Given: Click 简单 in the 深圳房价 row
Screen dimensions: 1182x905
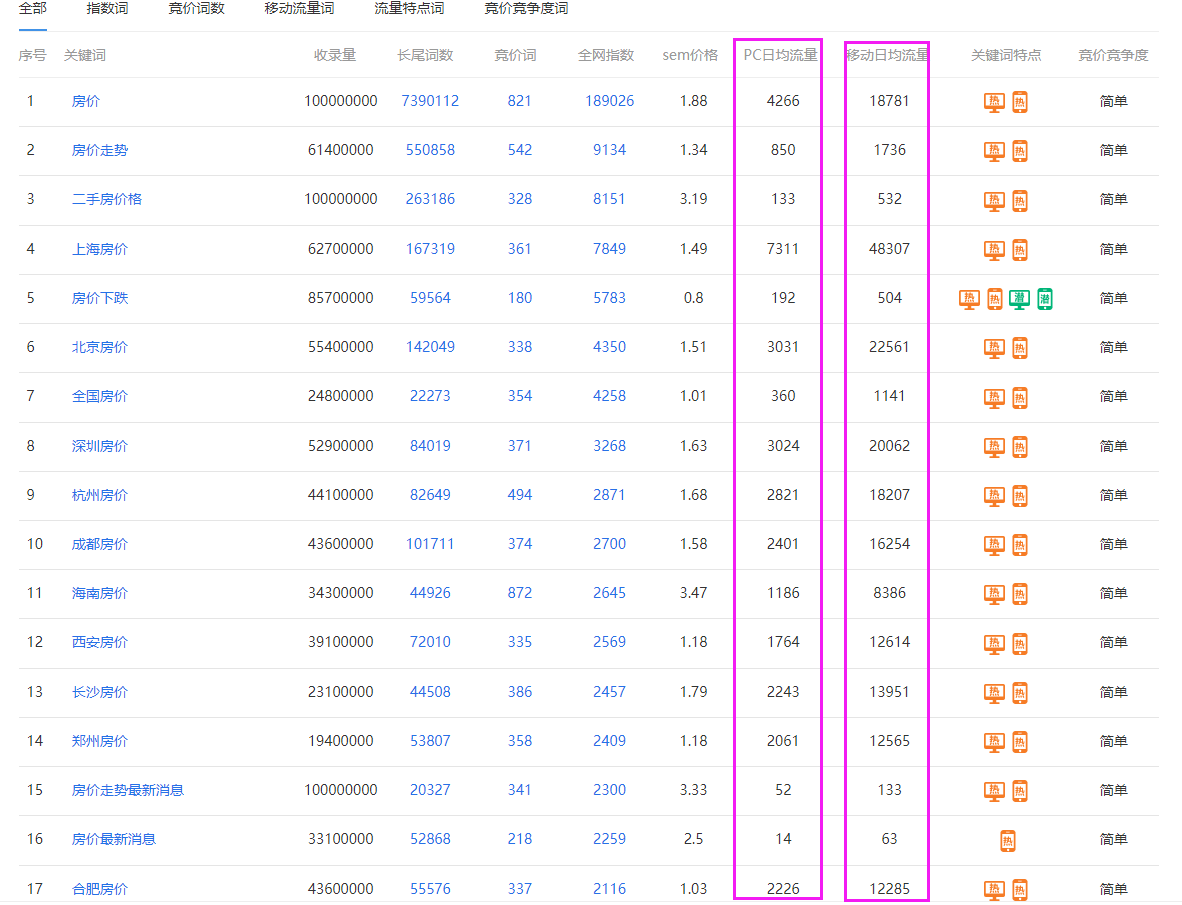Looking at the screenshot, I should (x=1113, y=446).
